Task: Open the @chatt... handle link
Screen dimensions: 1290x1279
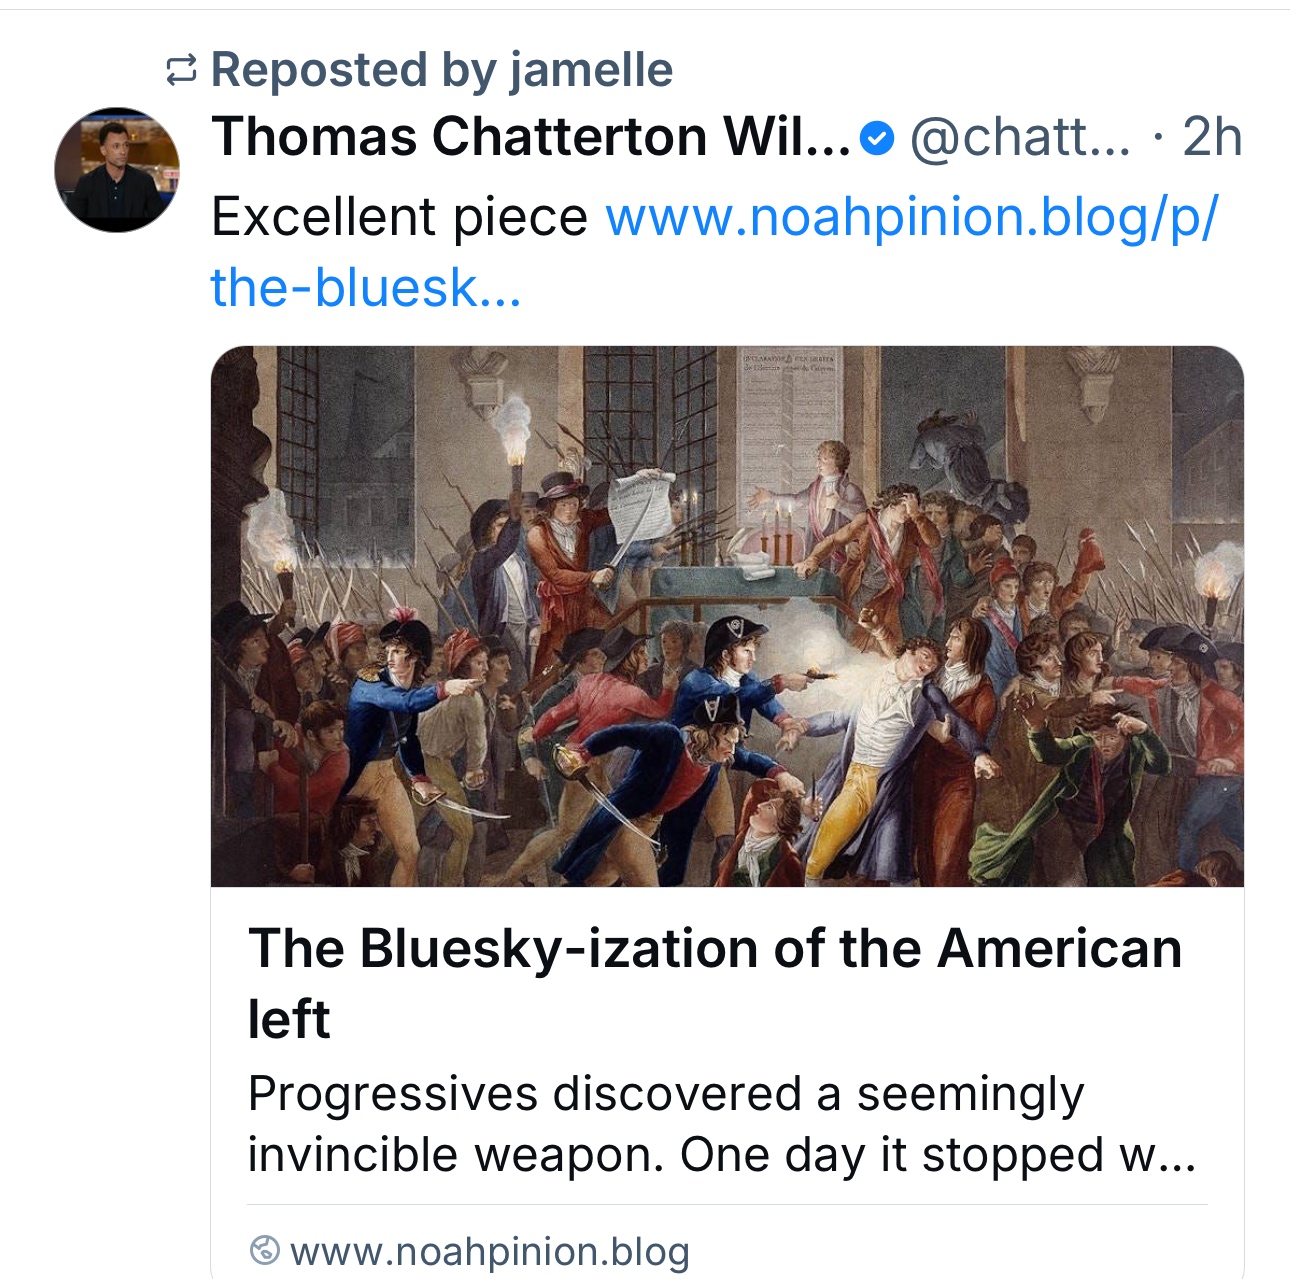Action: click(x=1019, y=137)
